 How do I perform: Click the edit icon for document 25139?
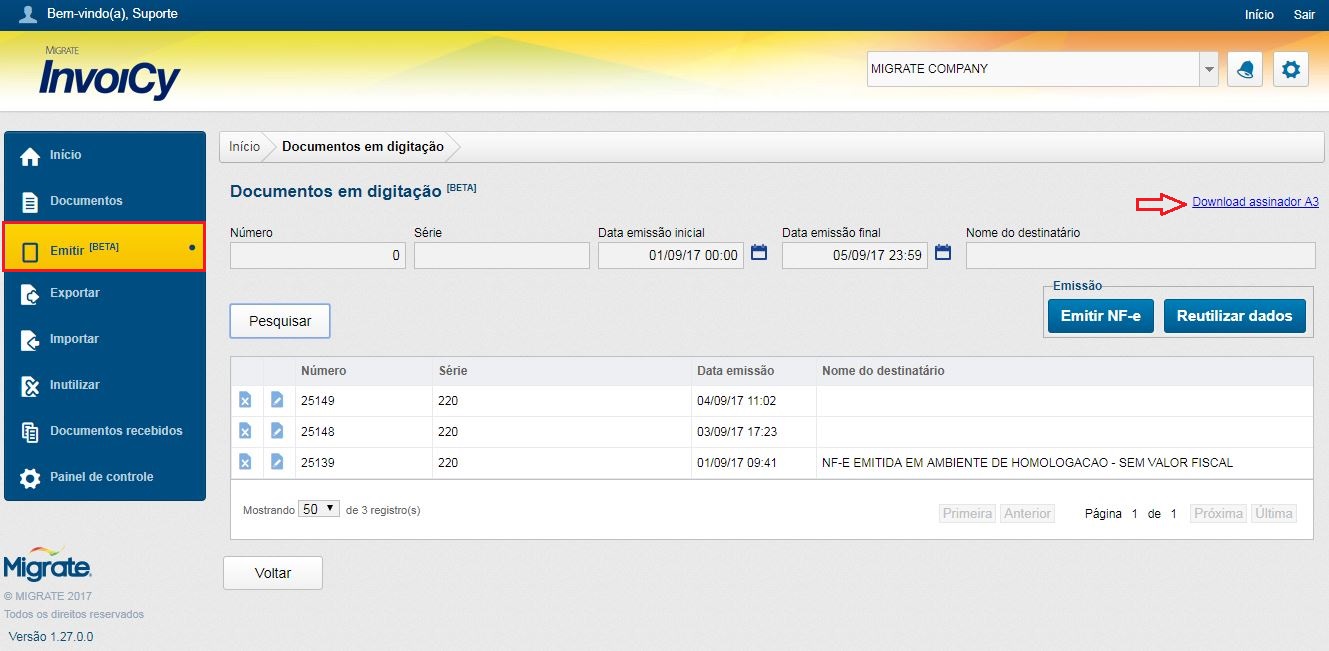(277, 463)
